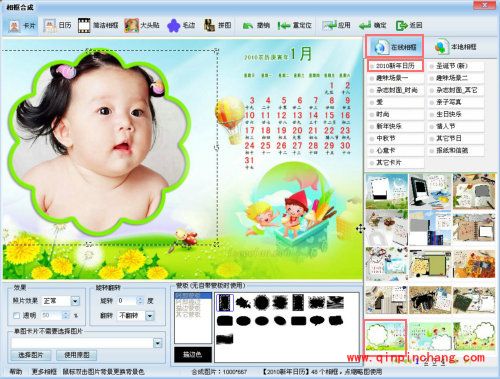This screenshot has height=379, width=500.
Task: Switch to 简洁相框 filmstrip frame mode
Action: tap(98, 25)
